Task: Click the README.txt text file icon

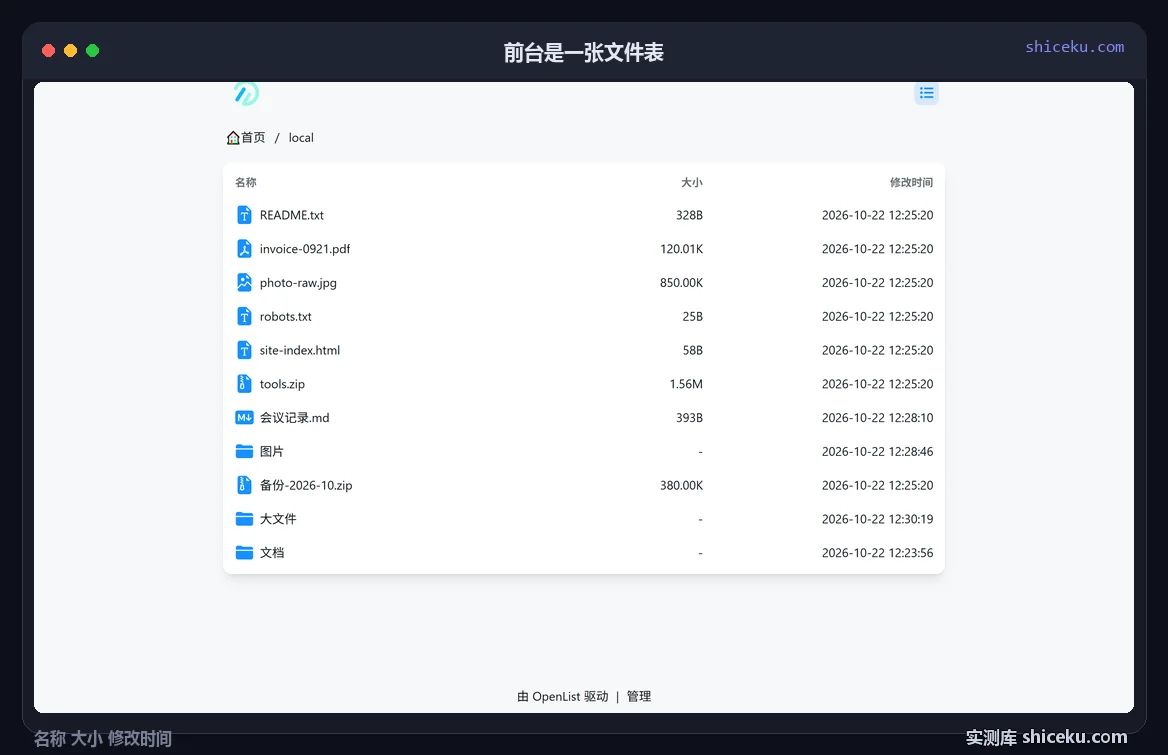Action: pyautogui.click(x=244, y=215)
